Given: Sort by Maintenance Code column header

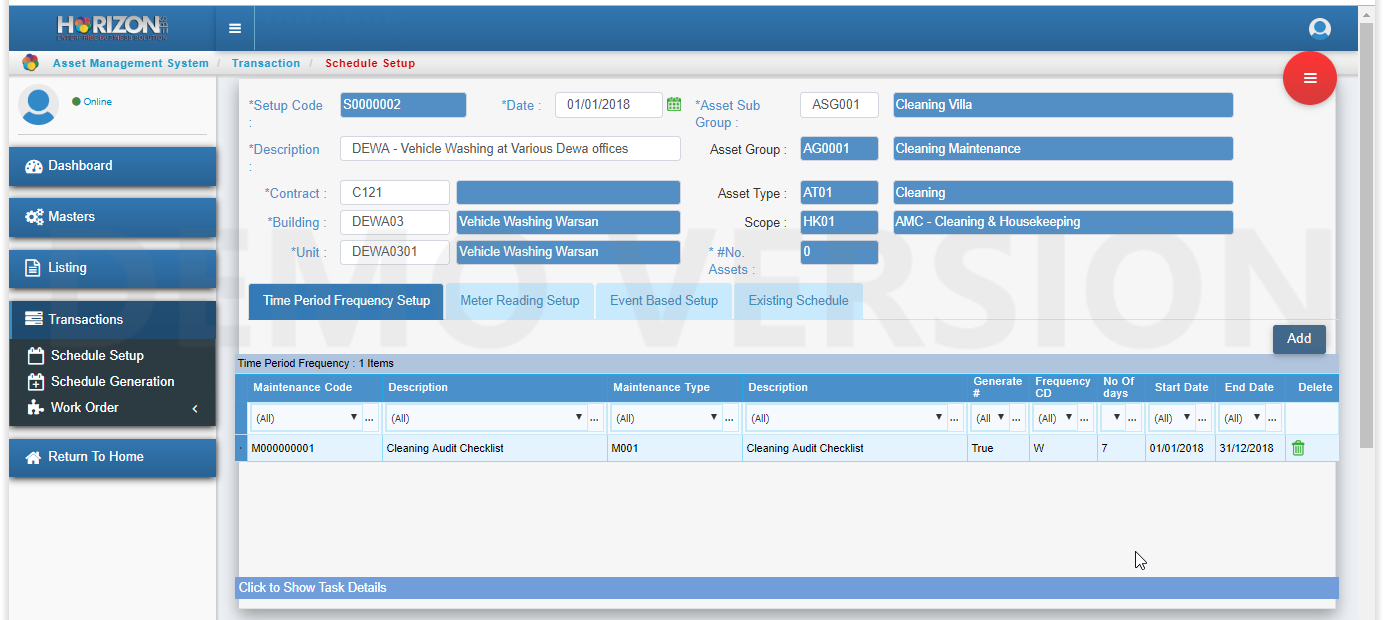Looking at the screenshot, I should click(303, 387).
